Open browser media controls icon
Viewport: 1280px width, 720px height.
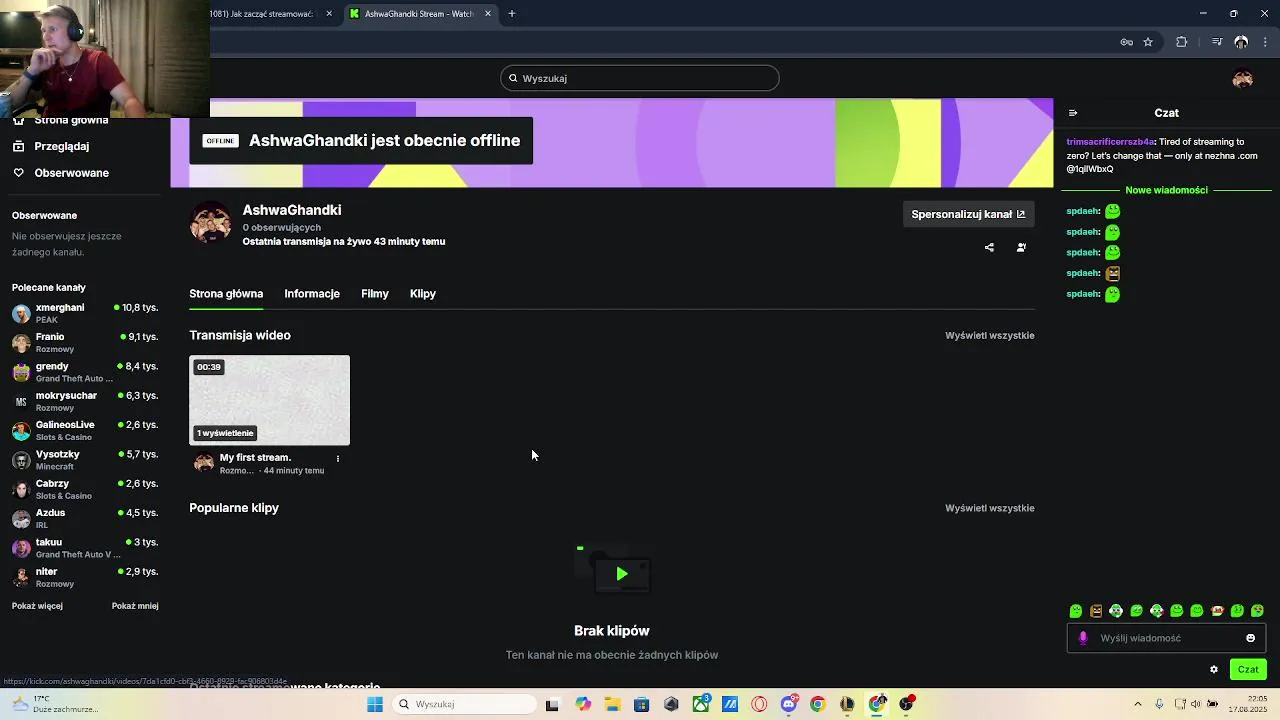pyautogui.click(x=1217, y=42)
